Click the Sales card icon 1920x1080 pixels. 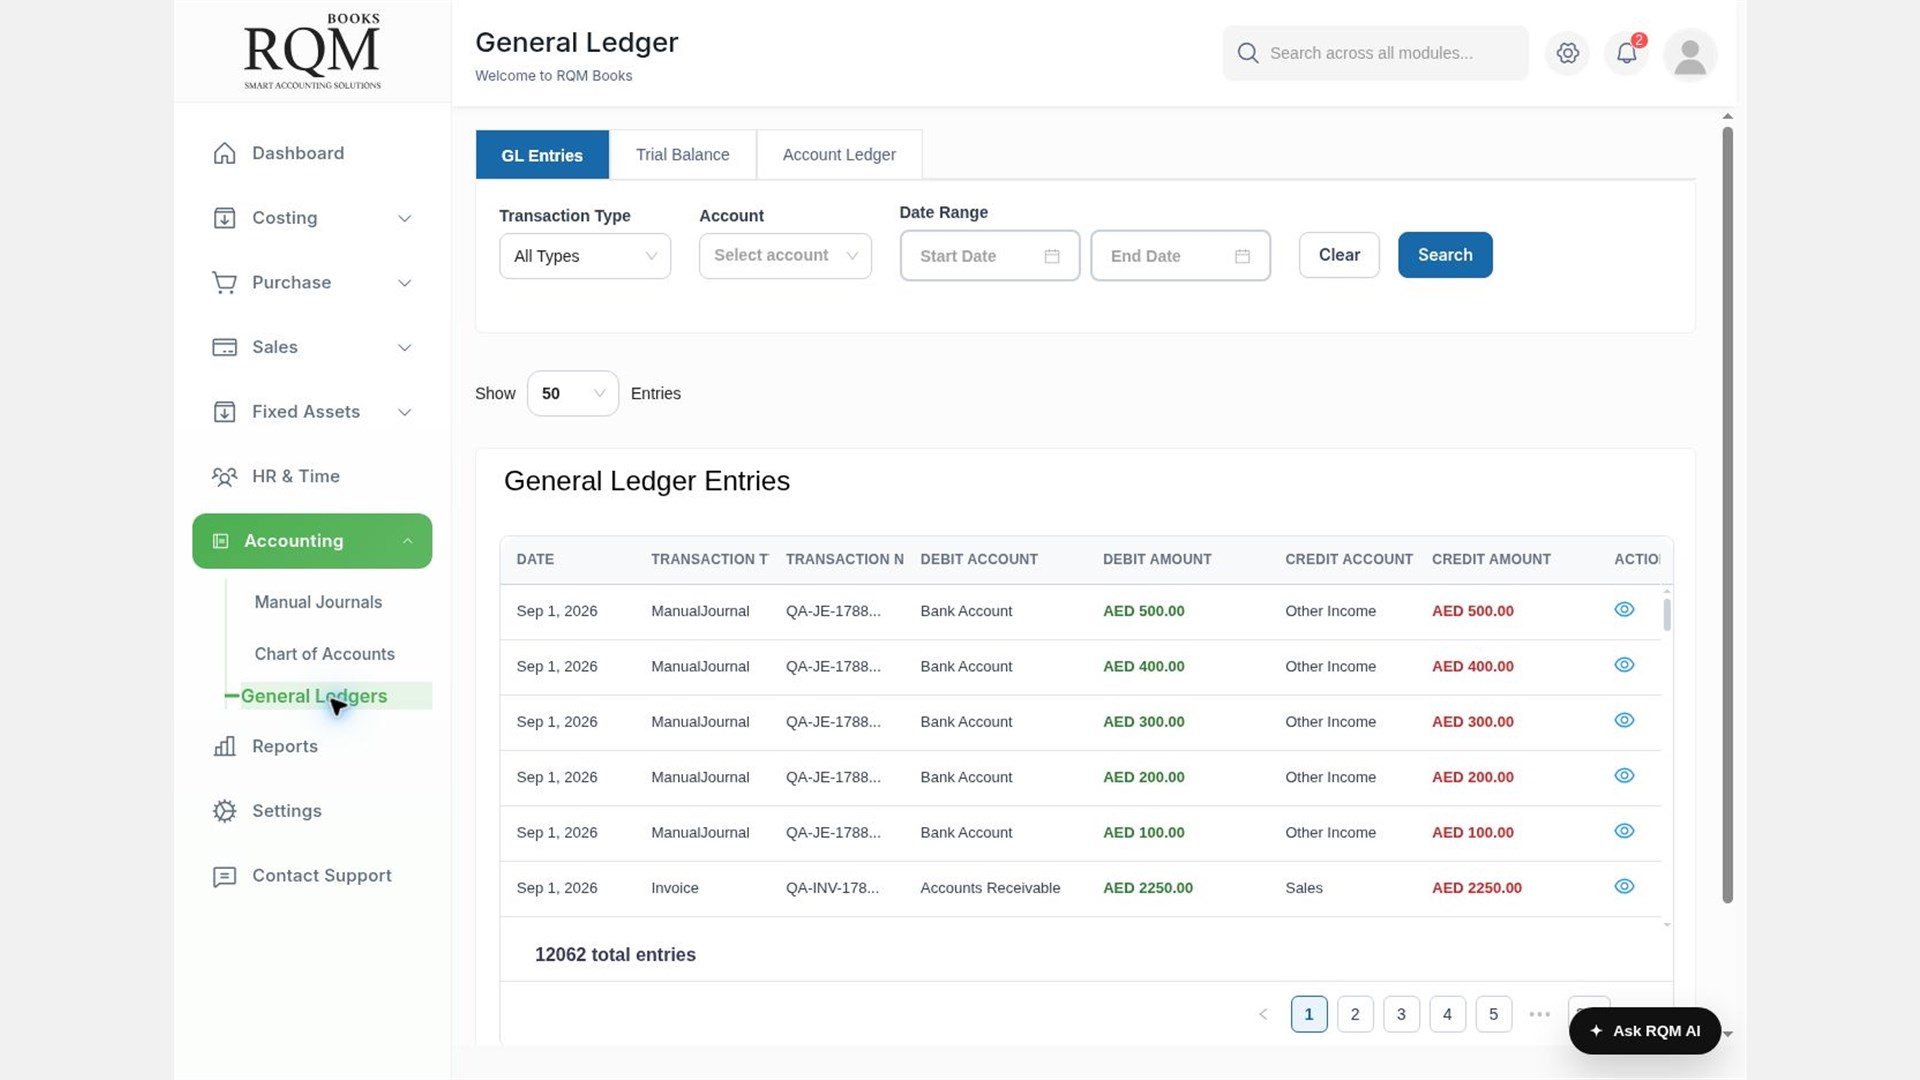pos(224,347)
